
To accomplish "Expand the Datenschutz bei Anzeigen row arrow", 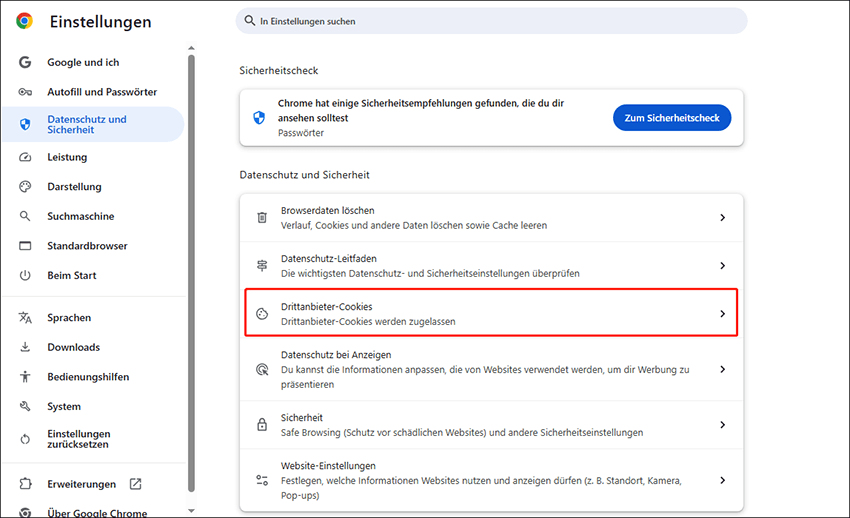I will click(x=722, y=370).
